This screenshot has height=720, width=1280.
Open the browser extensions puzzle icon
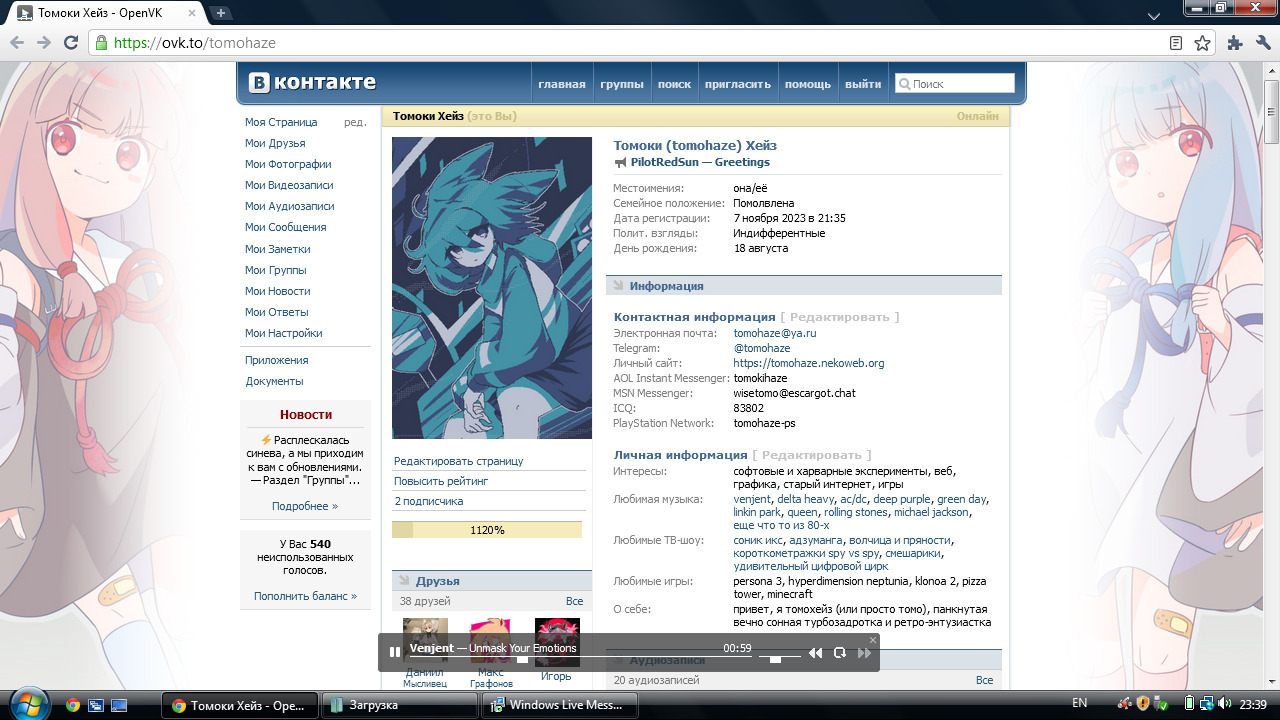pos(1235,43)
